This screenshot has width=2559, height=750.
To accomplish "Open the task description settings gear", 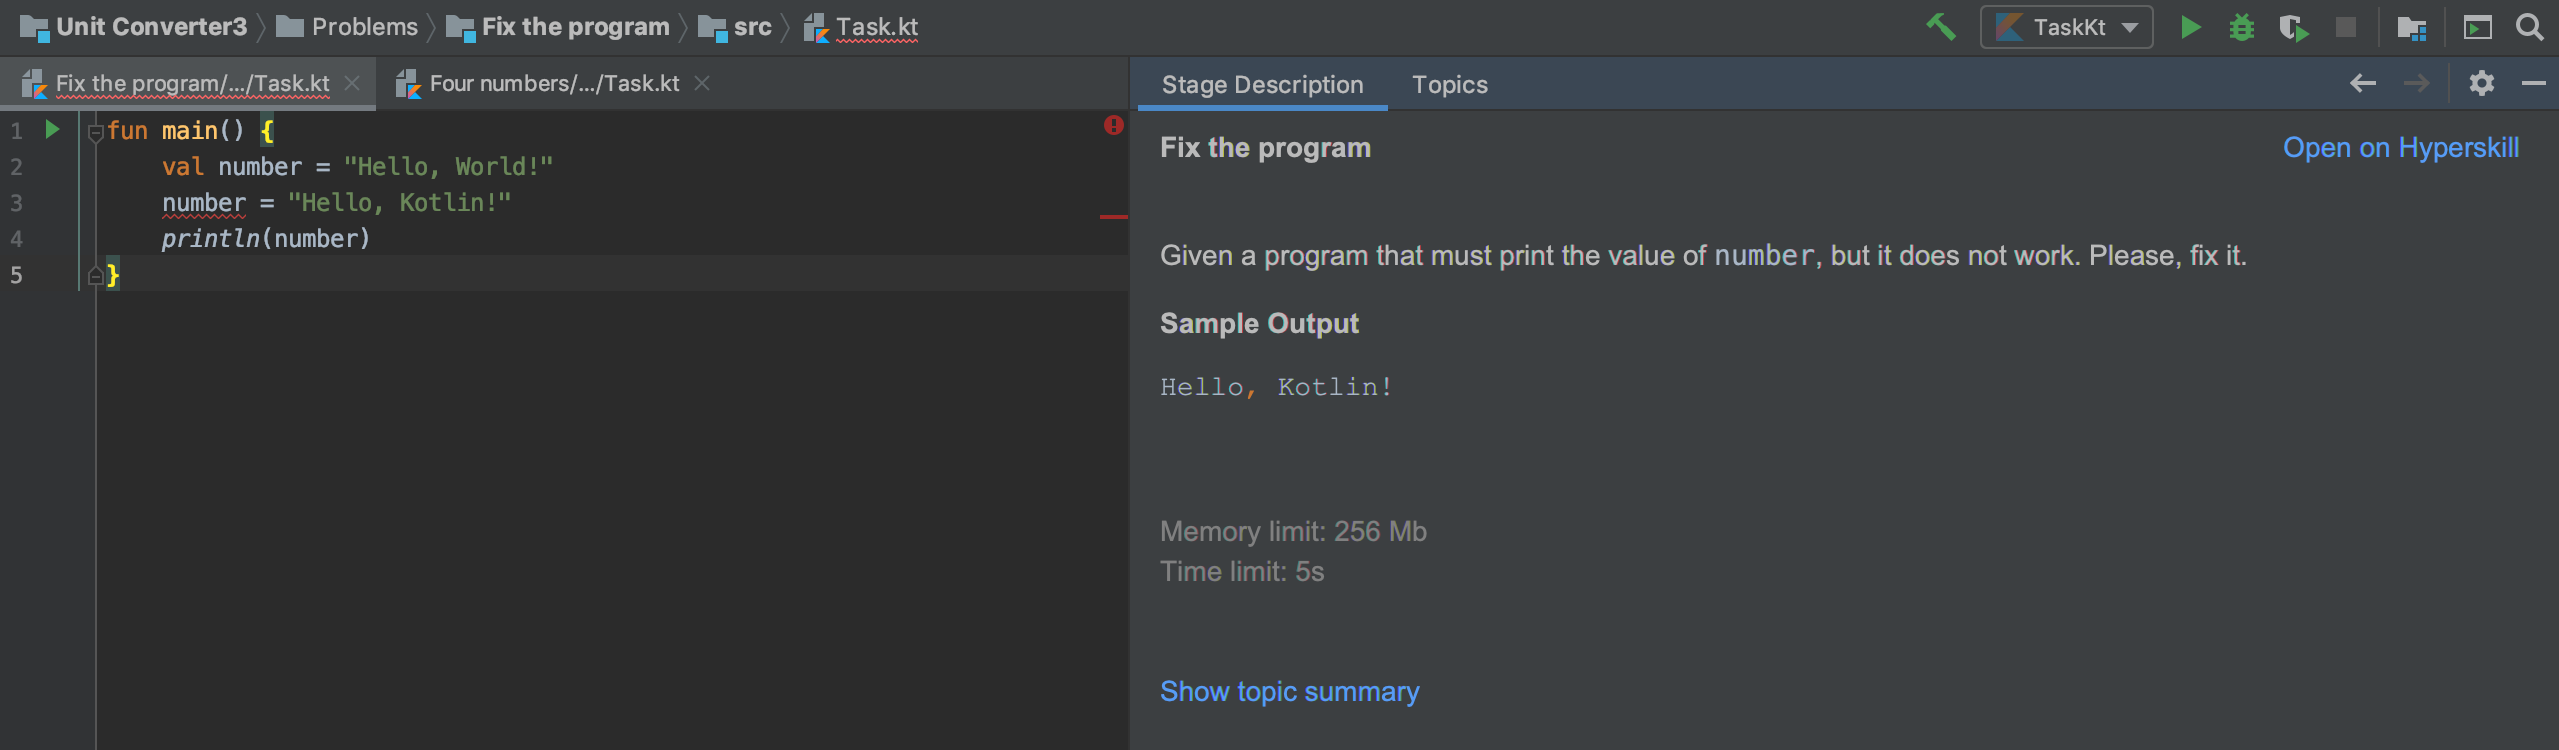I will click(2481, 83).
